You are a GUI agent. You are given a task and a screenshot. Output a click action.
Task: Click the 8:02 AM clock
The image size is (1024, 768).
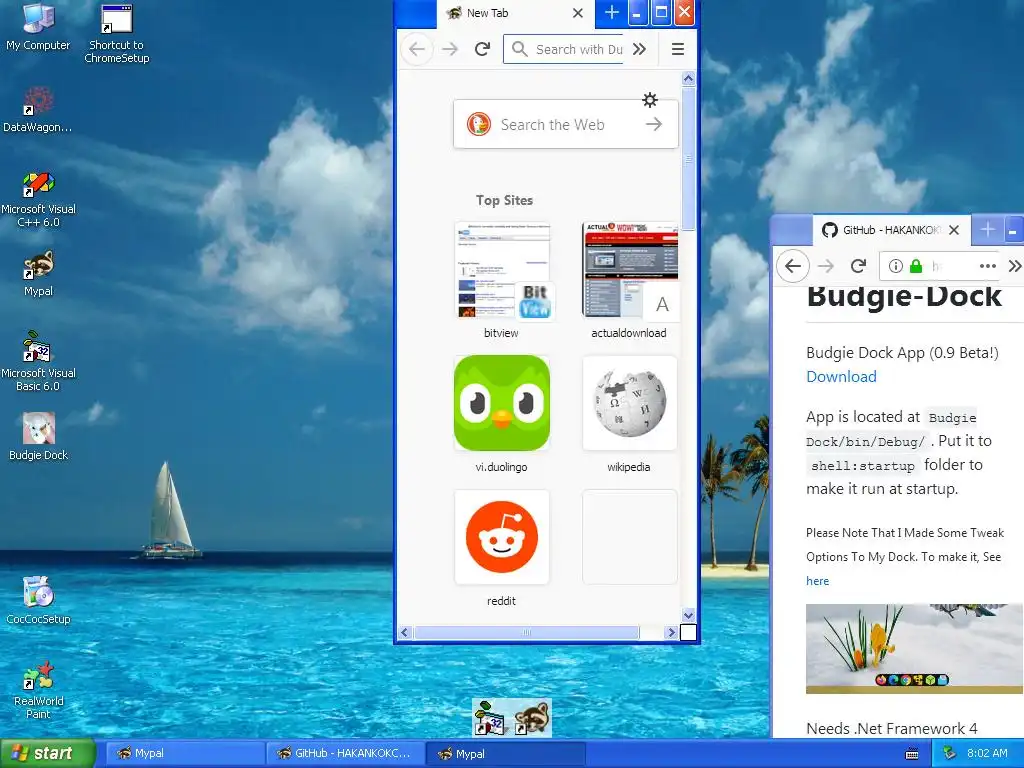(x=987, y=753)
